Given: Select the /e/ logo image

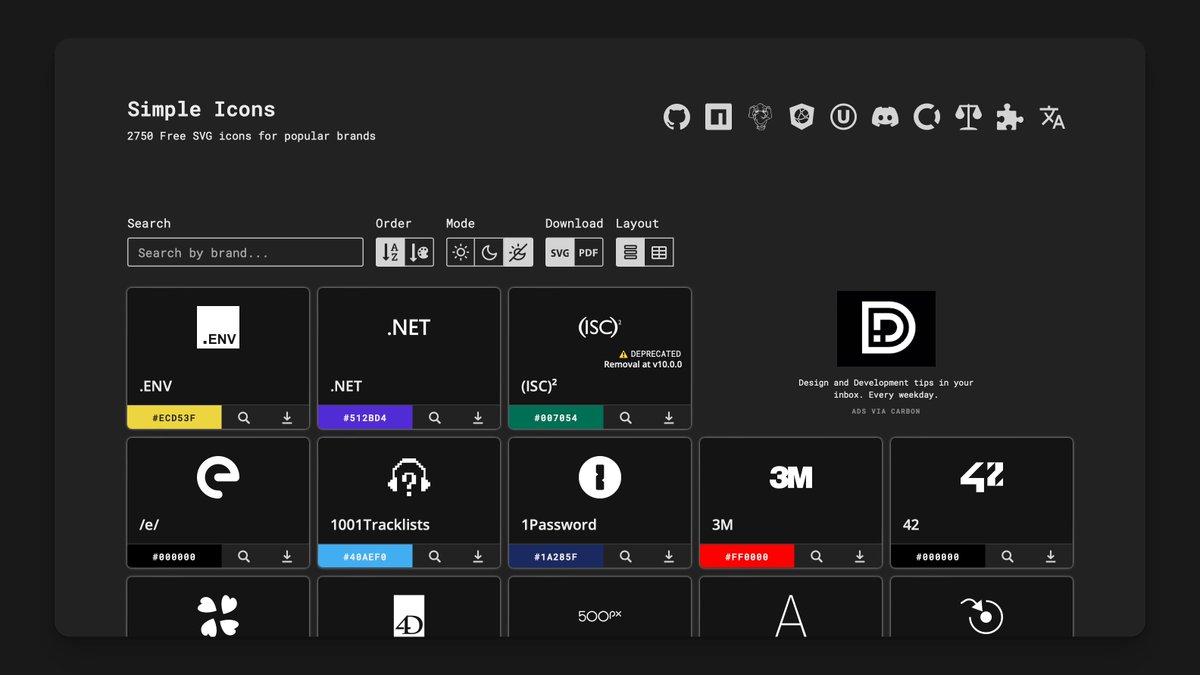Looking at the screenshot, I should pos(218,478).
